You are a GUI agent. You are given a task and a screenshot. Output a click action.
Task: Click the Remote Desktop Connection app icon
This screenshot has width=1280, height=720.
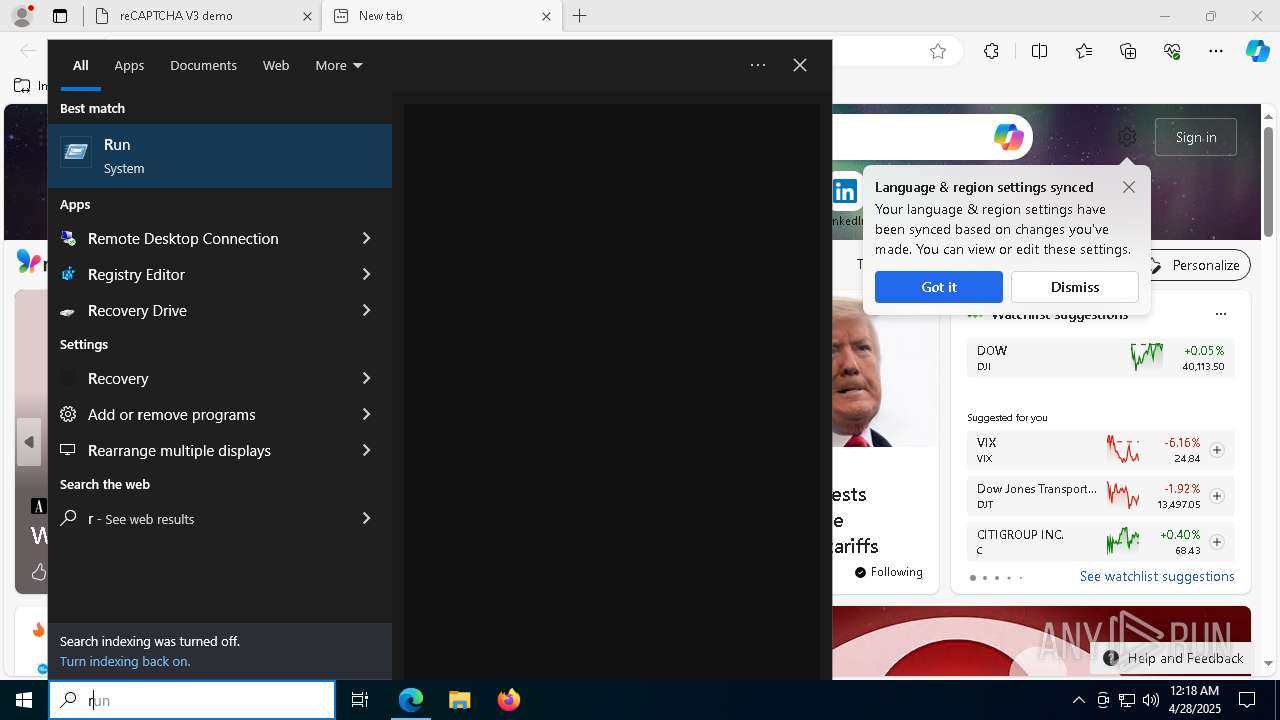coord(68,238)
